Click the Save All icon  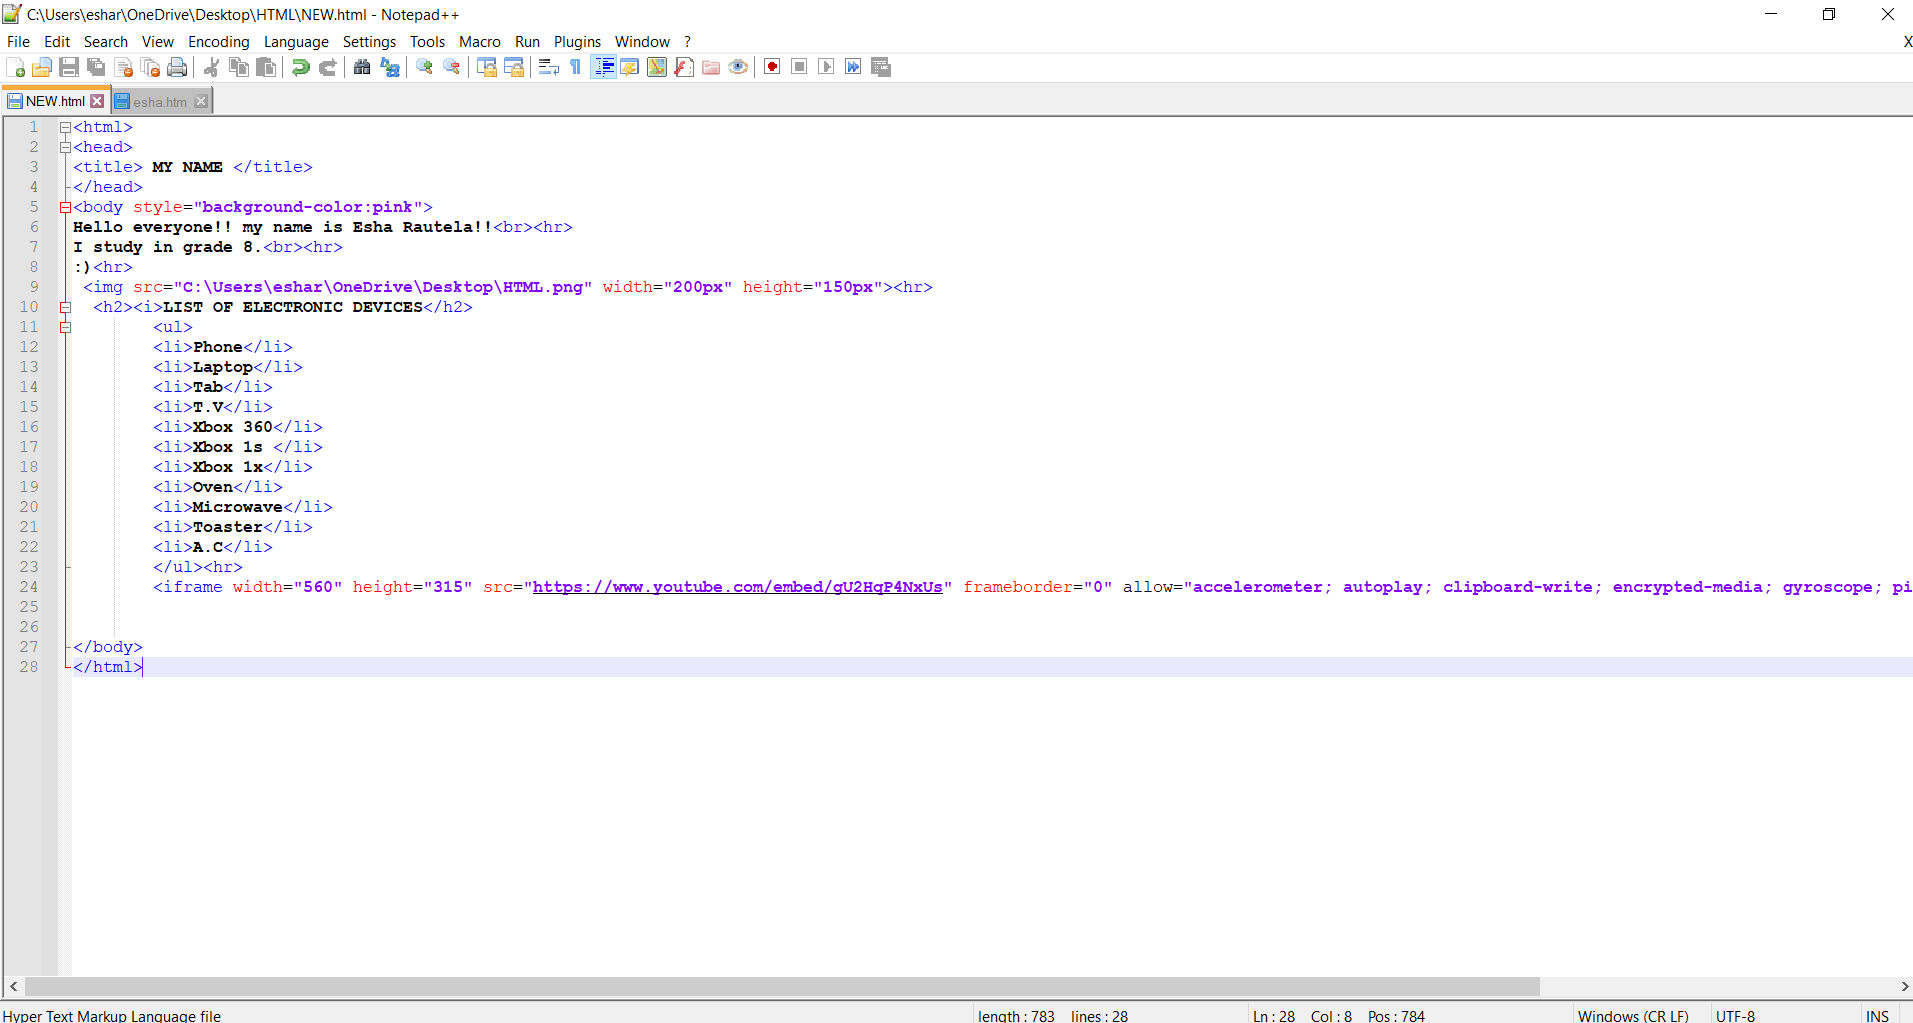coord(96,67)
